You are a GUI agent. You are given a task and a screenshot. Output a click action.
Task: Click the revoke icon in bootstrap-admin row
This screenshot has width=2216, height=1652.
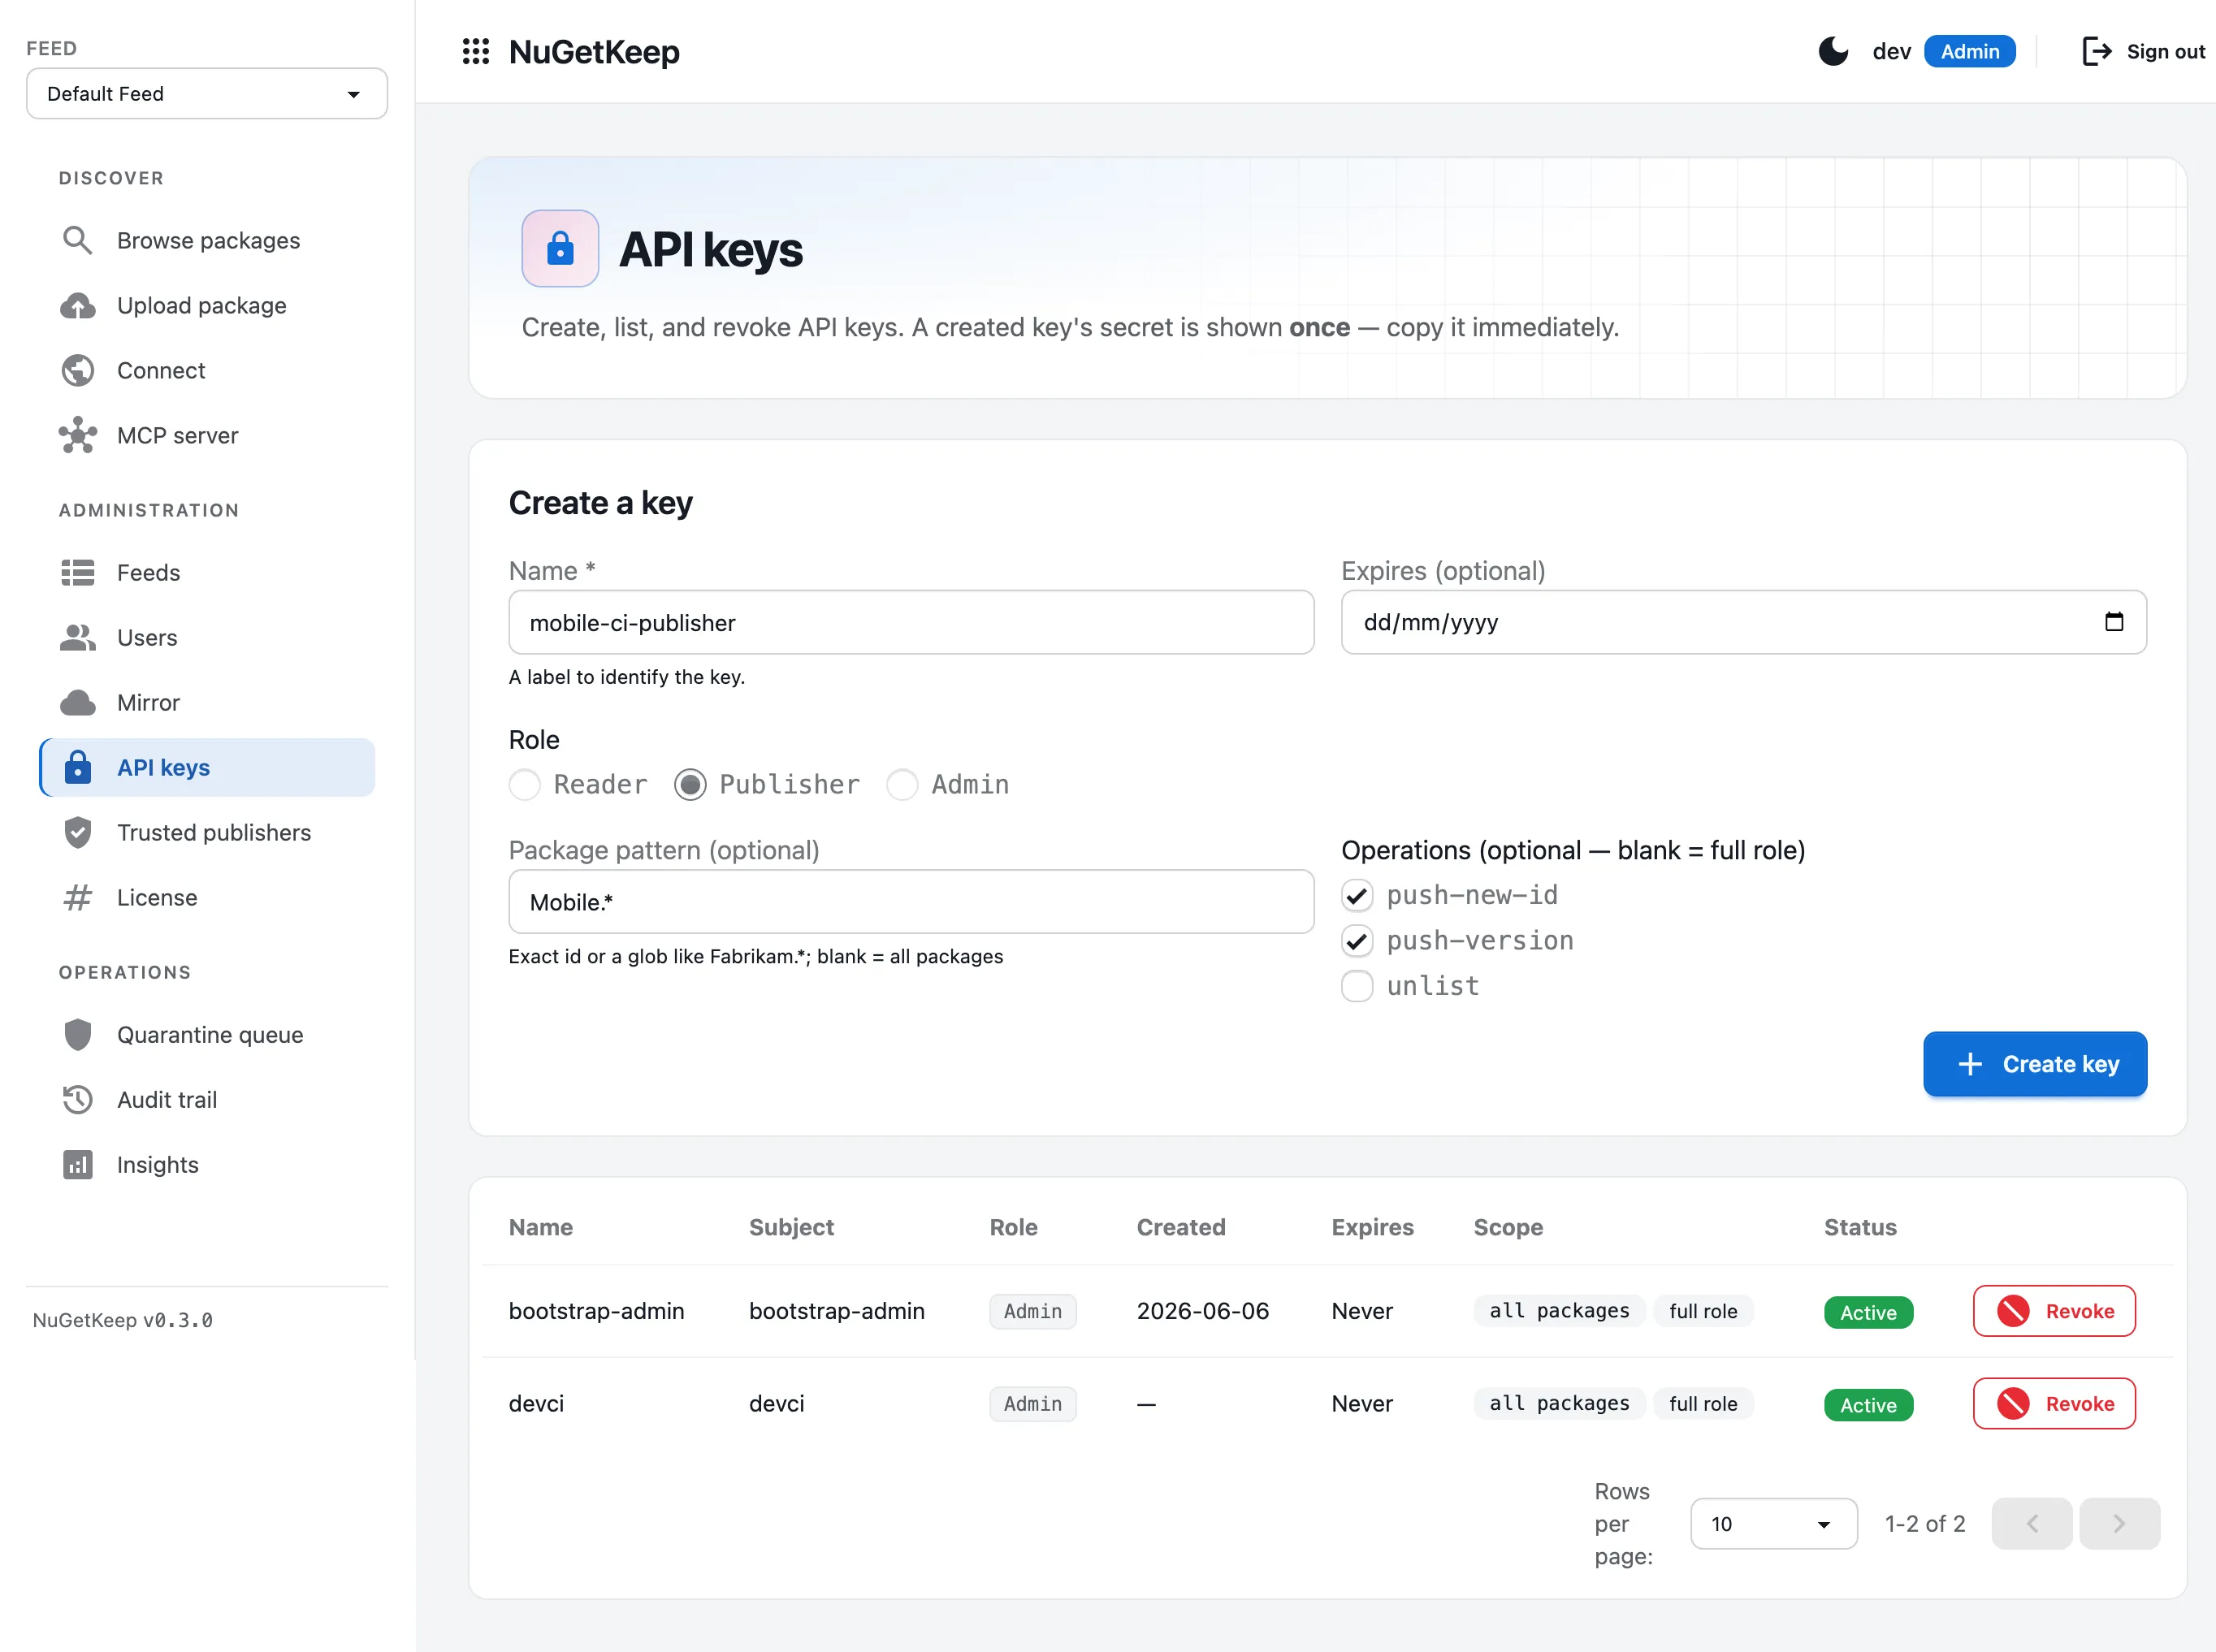(x=2013, y=1310)
